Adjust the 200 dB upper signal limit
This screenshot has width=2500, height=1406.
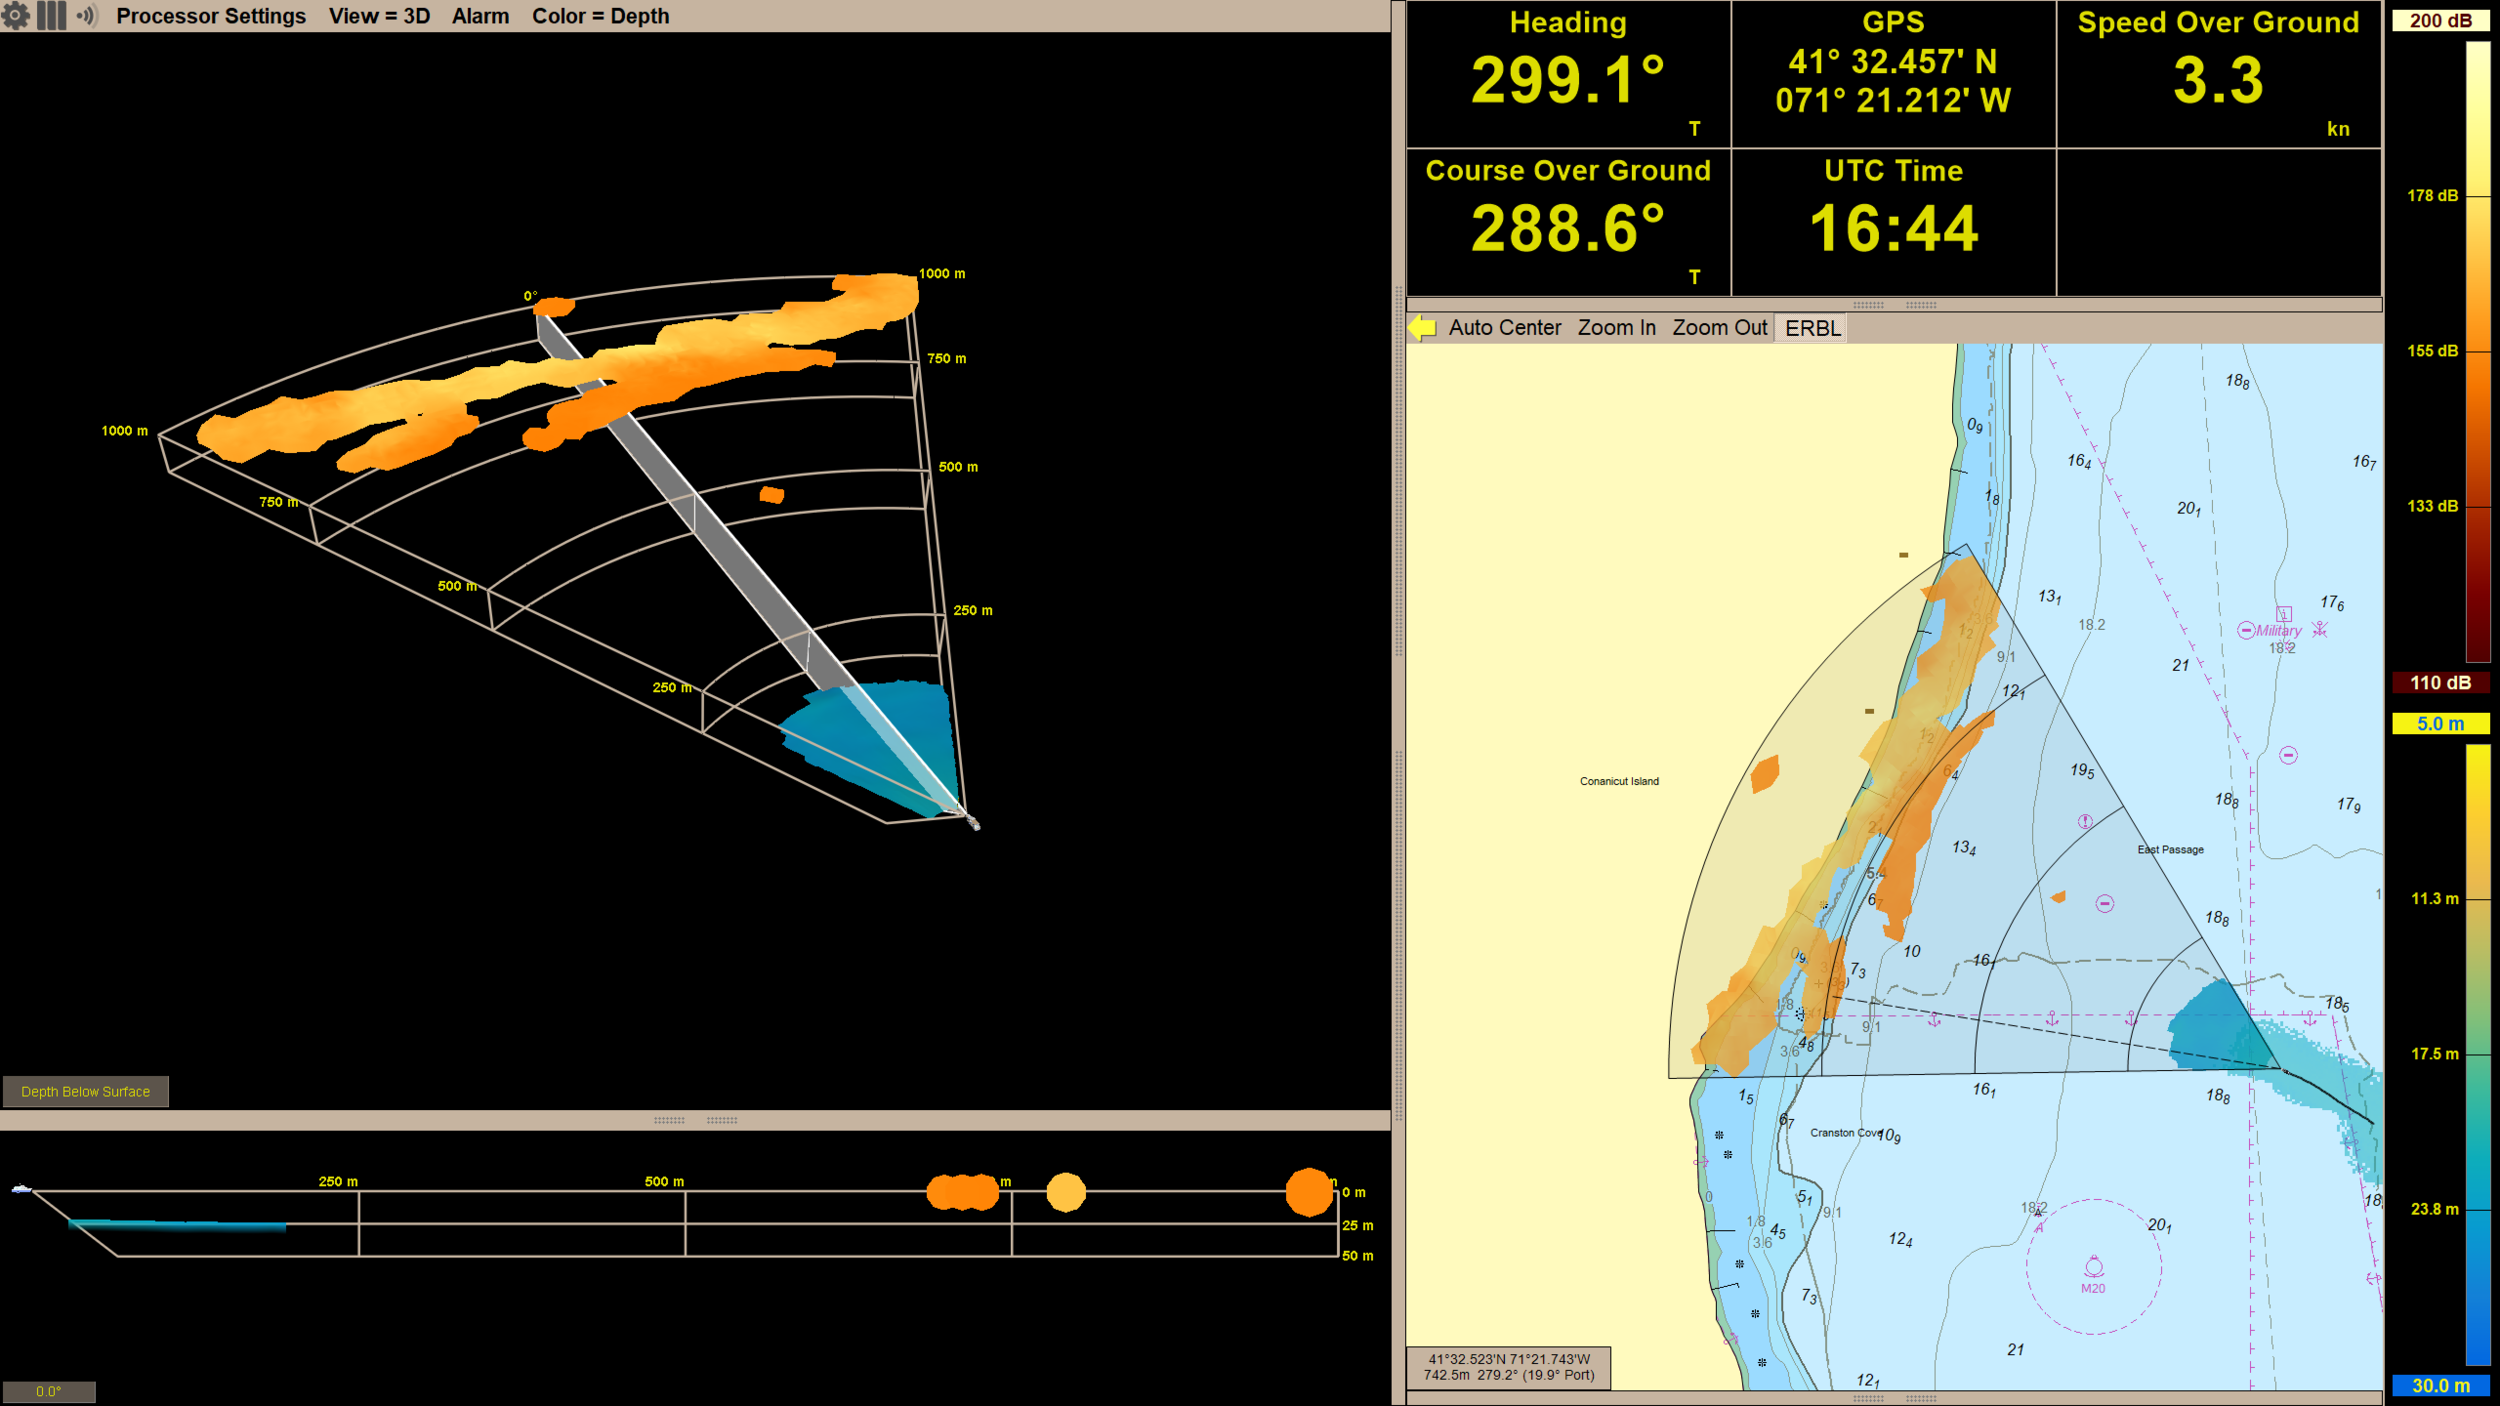[2443, 19]
